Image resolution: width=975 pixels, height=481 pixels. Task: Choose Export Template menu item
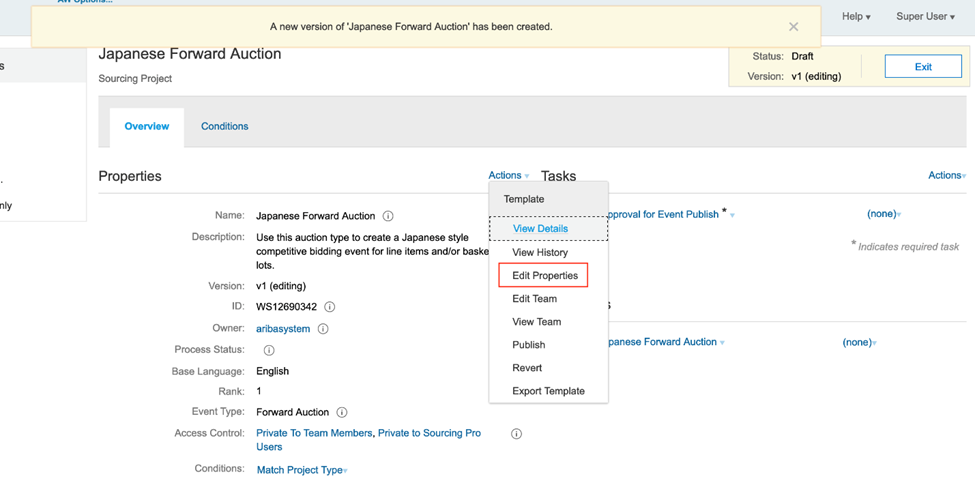point(548,391)
